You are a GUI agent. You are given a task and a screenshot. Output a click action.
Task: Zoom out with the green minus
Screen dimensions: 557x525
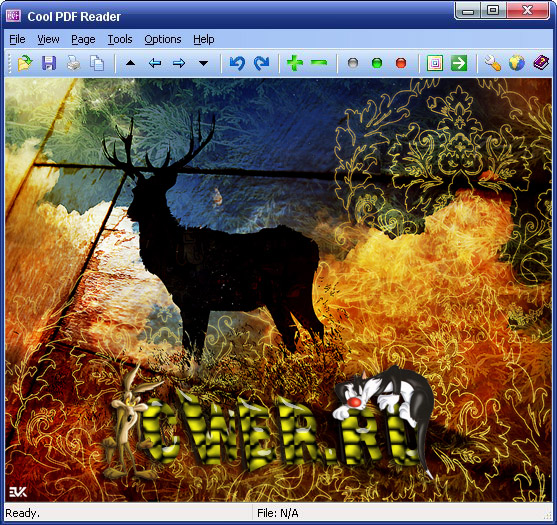319,63
